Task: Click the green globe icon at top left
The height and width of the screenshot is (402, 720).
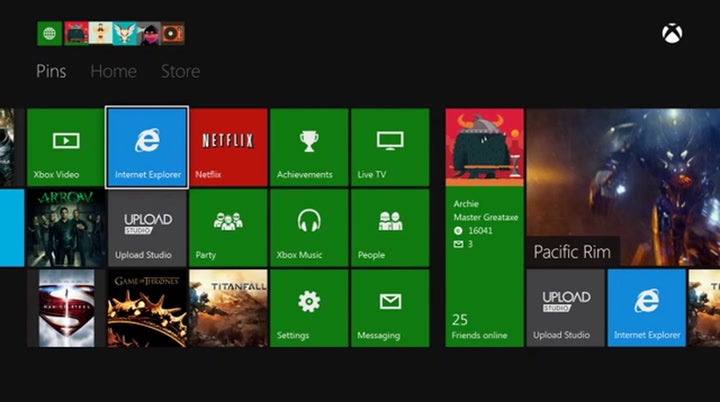Action: pyautogui.click(x=49, y=33)
